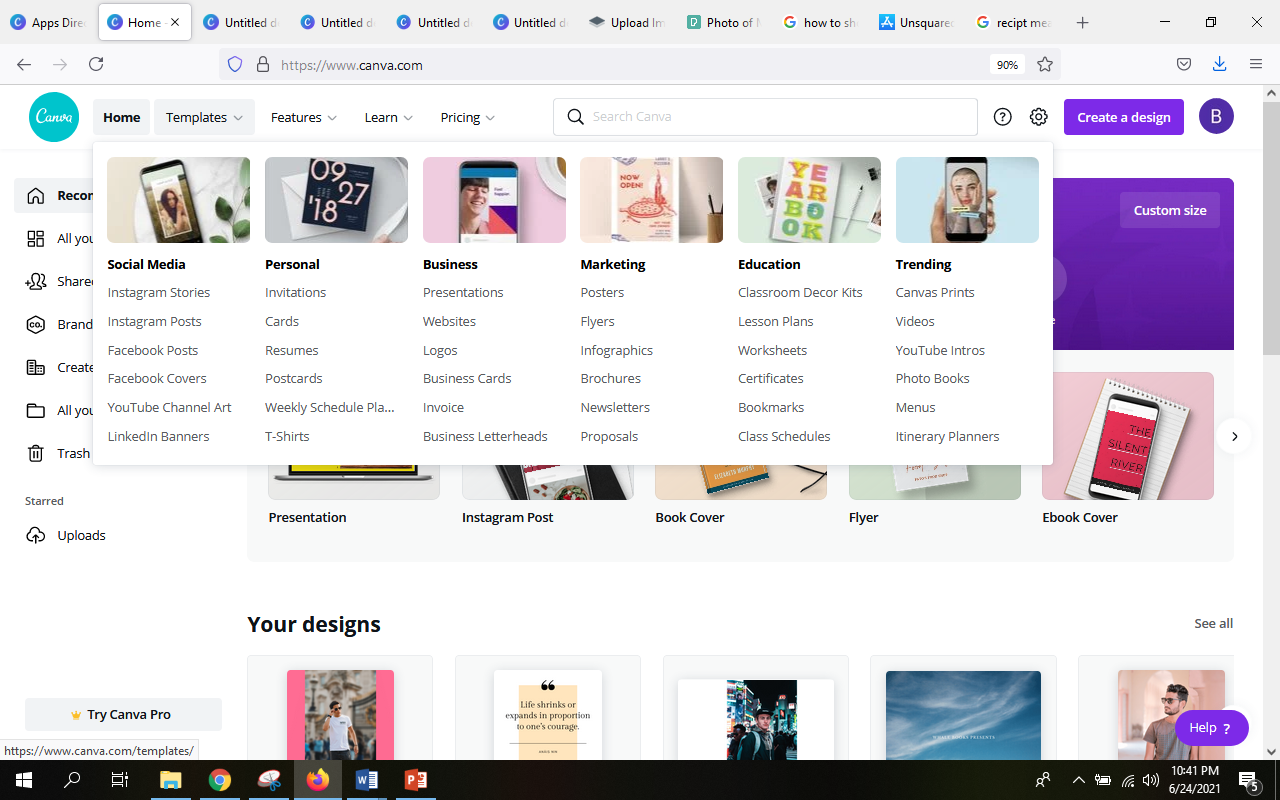Click the volume speaker tray icon
This screenshot has height=800, width=1280.
[x=1151, y=780]
